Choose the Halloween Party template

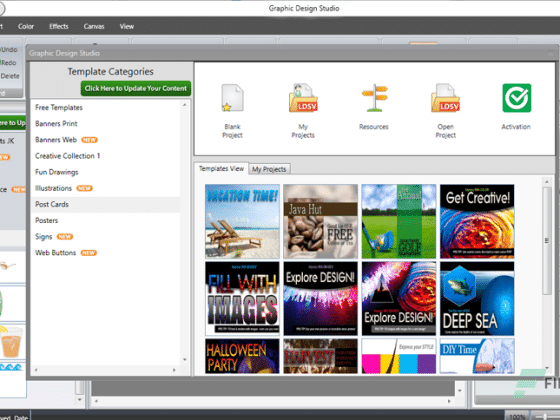pos(242,356)
